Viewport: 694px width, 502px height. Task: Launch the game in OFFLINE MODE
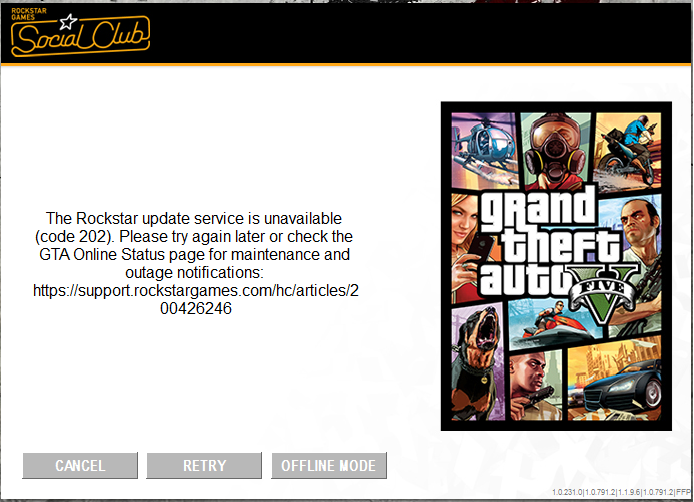pyautogui.click(x=329, y=465)
